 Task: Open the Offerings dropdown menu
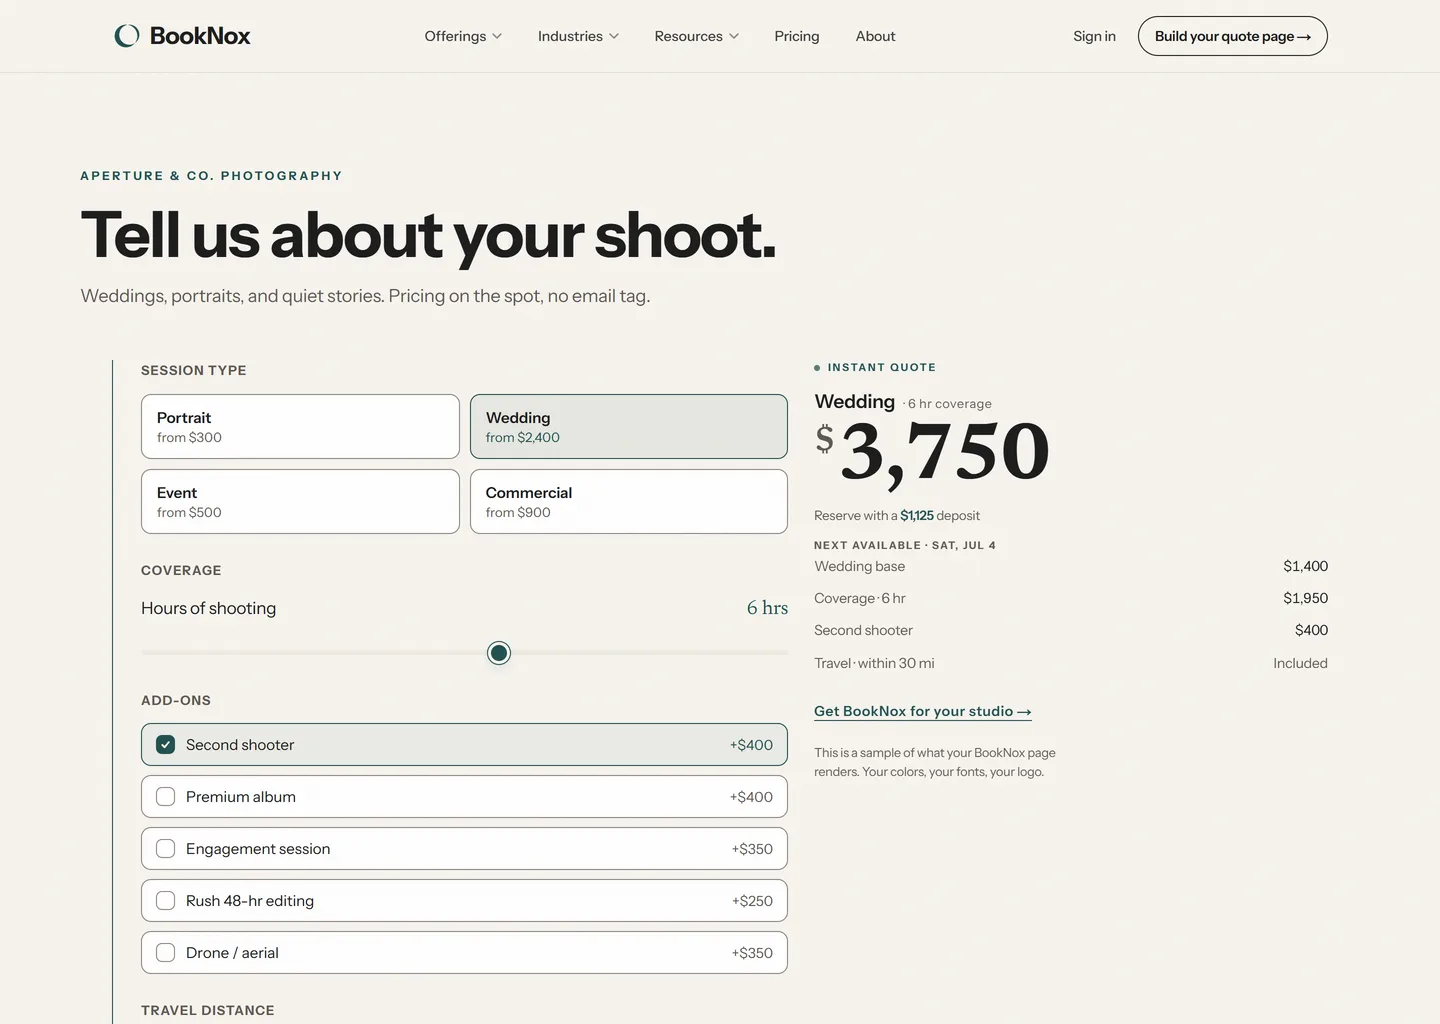pos(463,36)
